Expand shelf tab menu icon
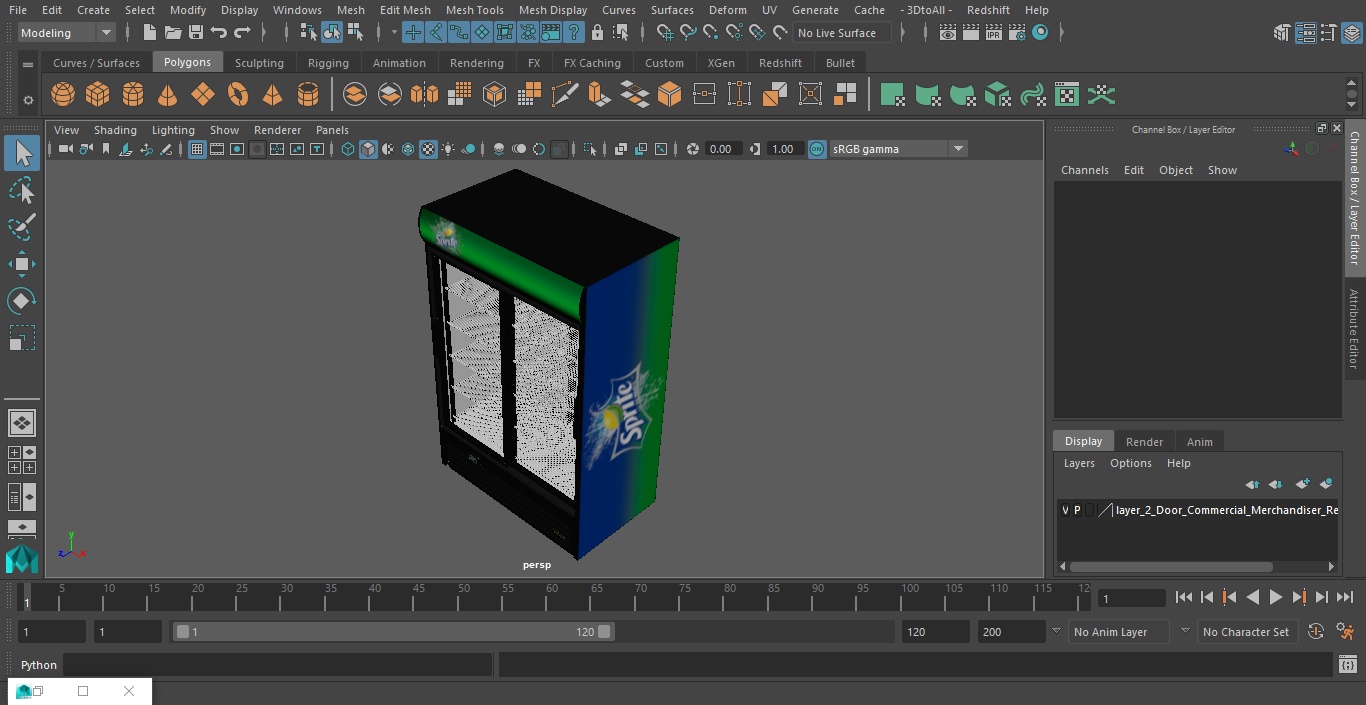Image resolution: width=1366 pixels, height=705 pixels. click(x=28, y=64)
